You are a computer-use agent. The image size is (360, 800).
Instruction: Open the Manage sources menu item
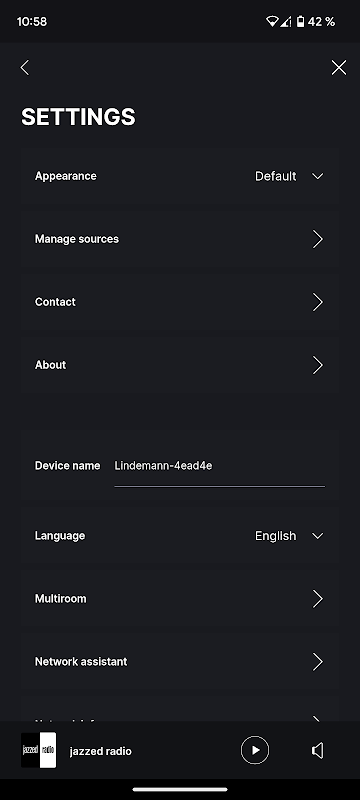(x=179, y=239)
